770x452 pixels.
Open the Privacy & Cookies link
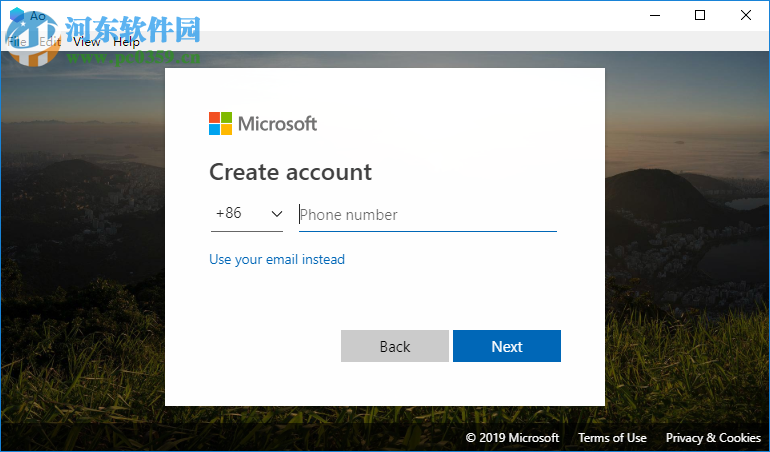[x=713, y=438]
